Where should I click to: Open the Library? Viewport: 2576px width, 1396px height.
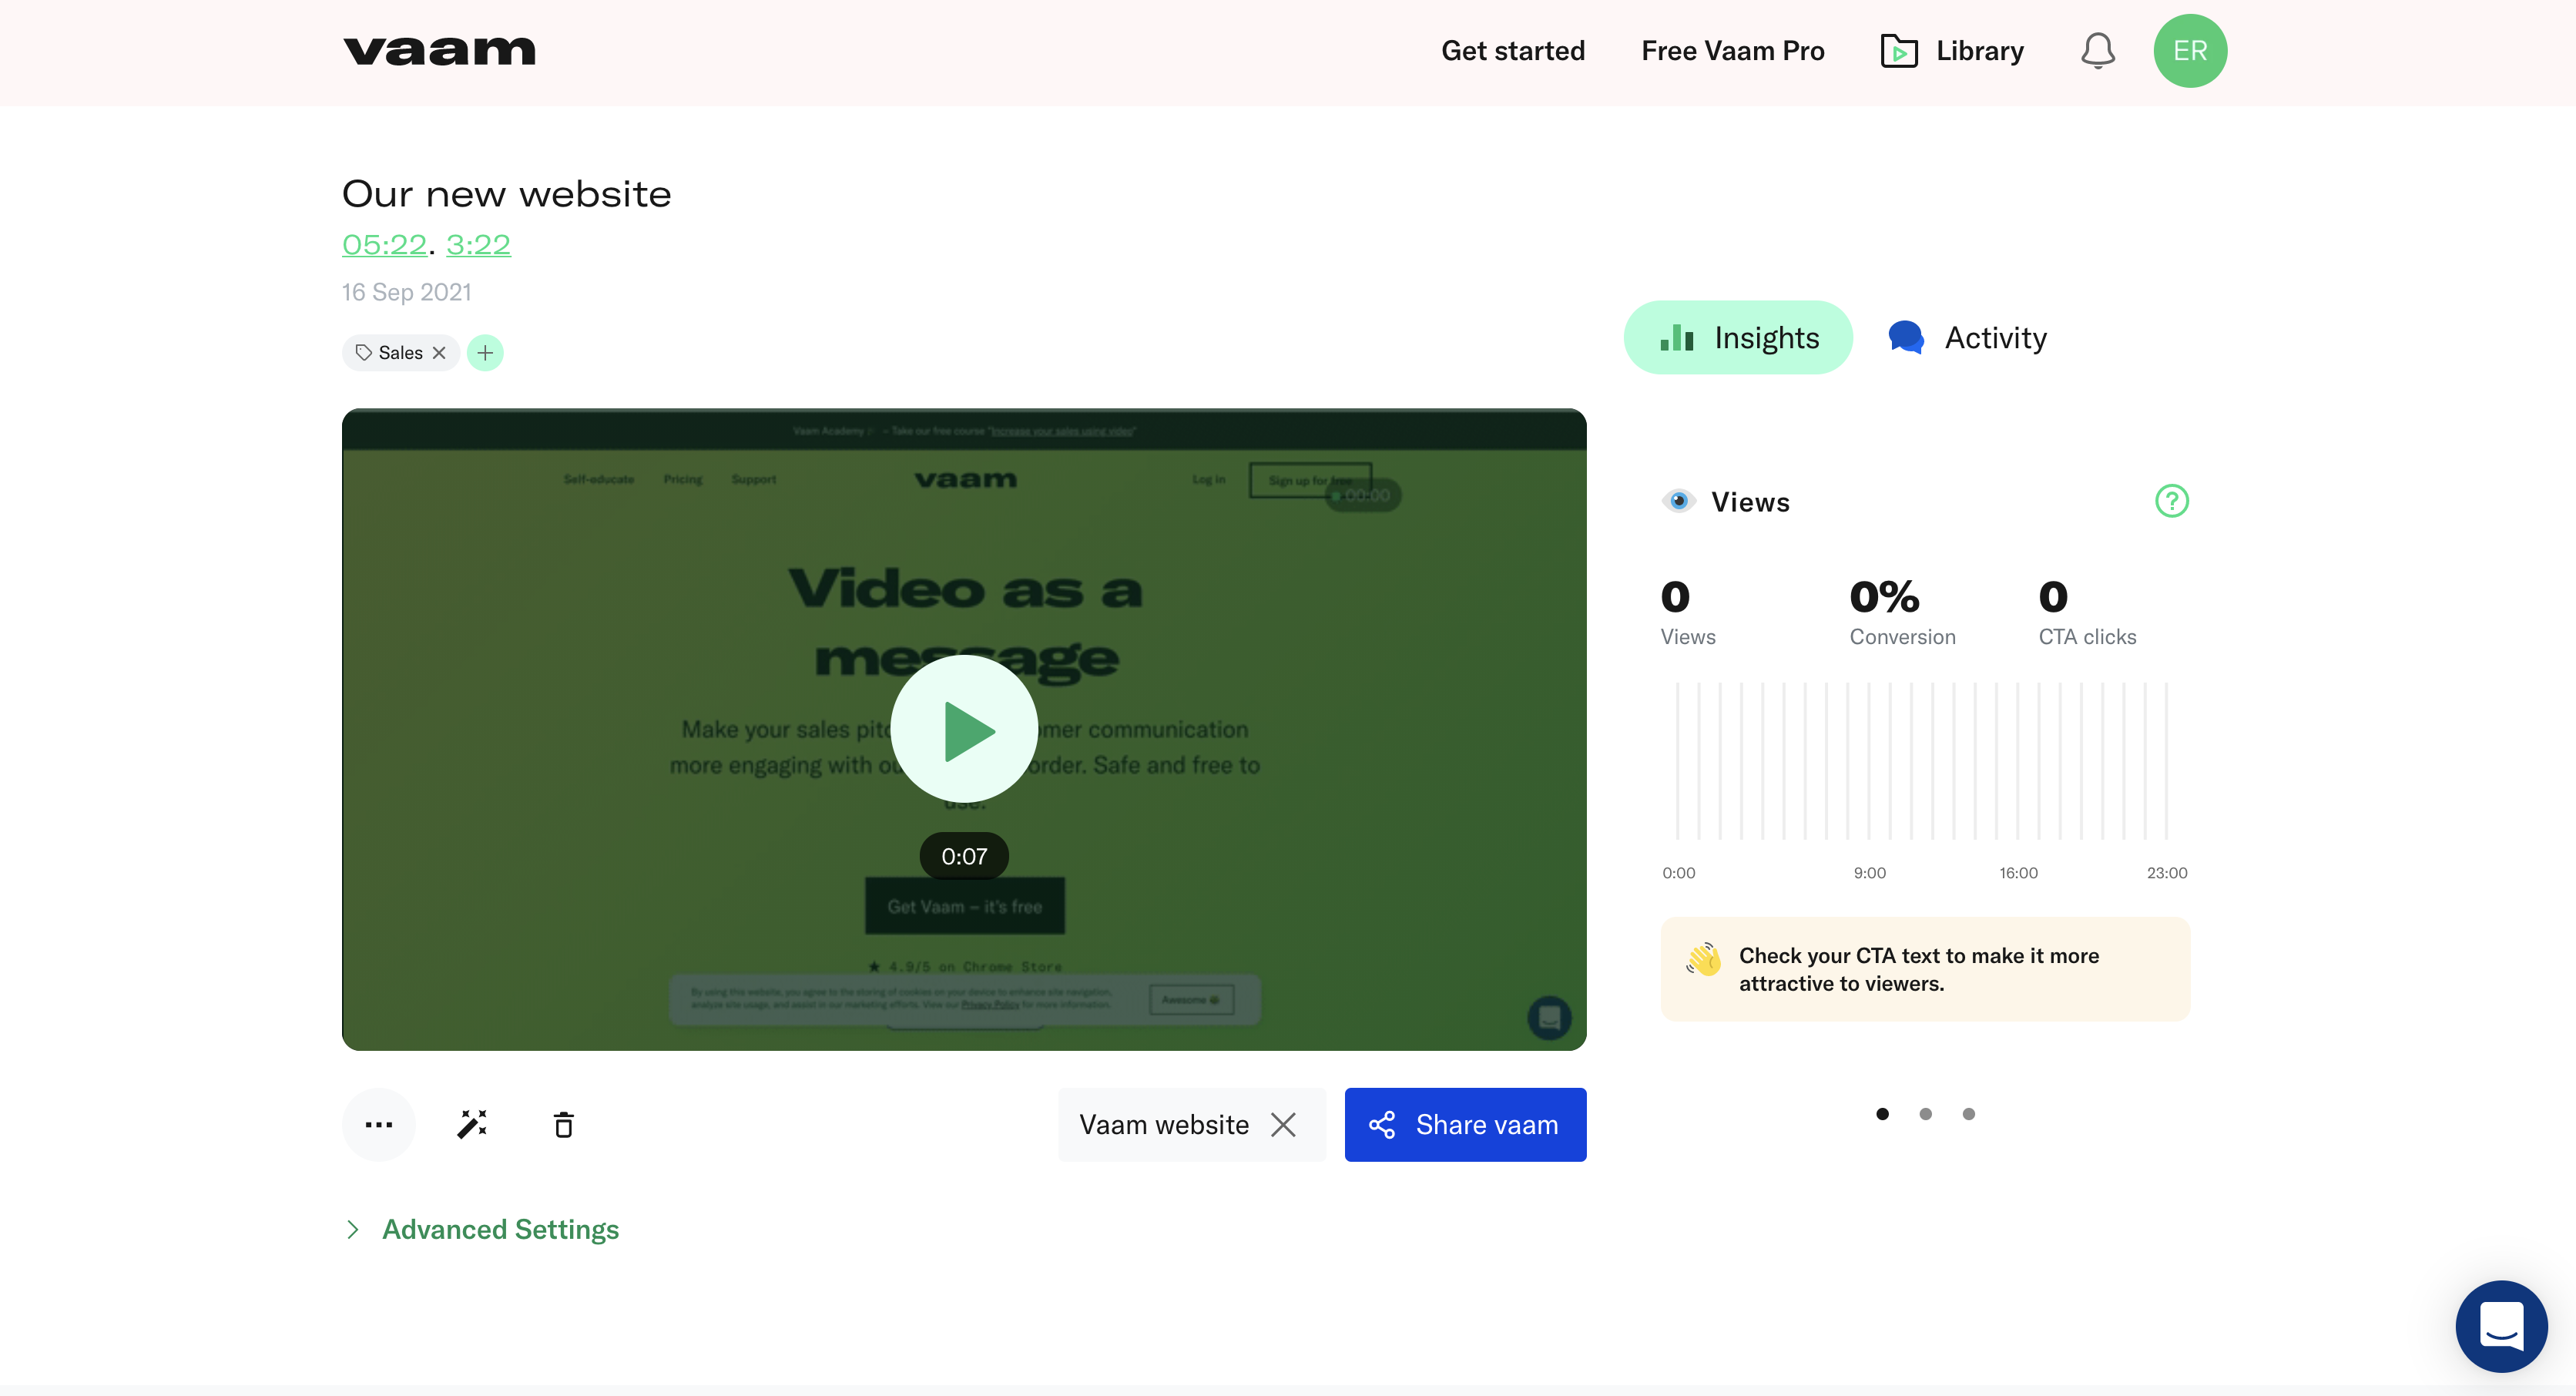tap(1950, 50)
